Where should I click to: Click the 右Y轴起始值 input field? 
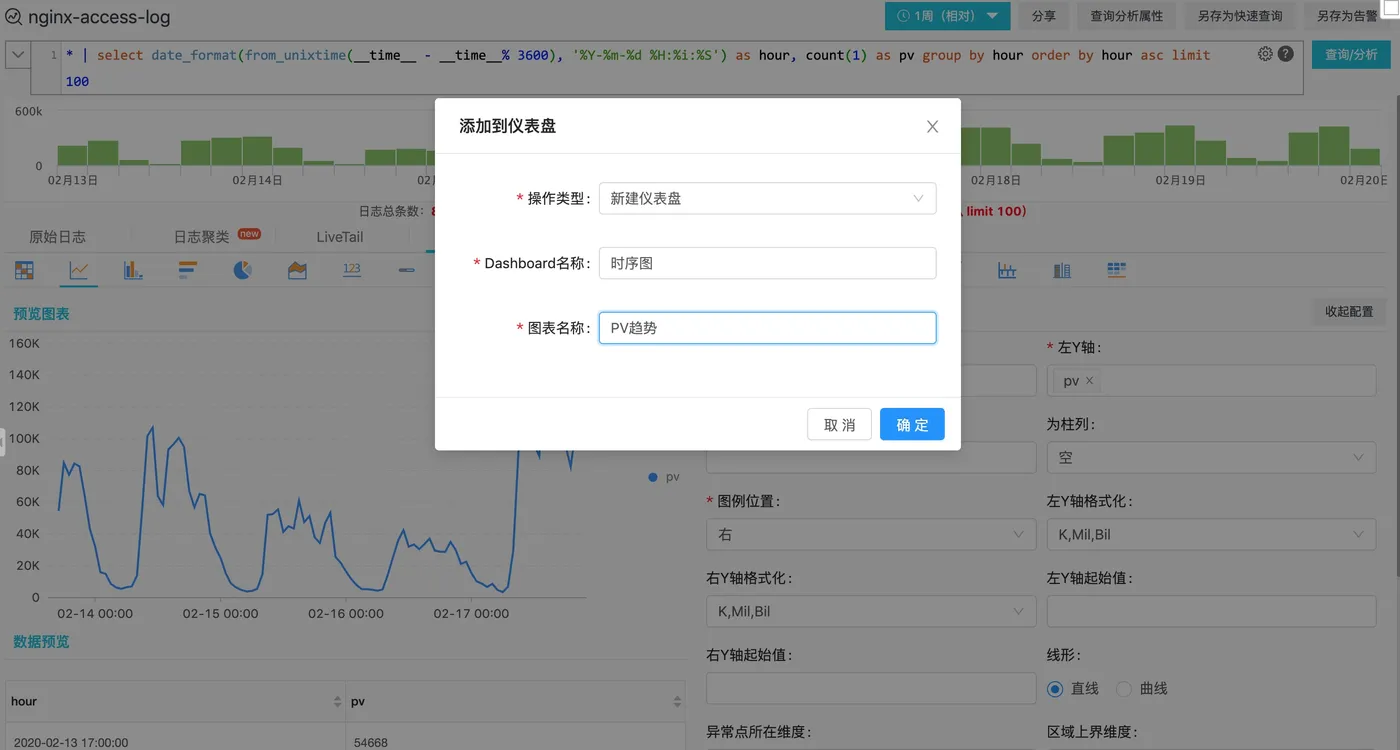click(x=871, y=688)
